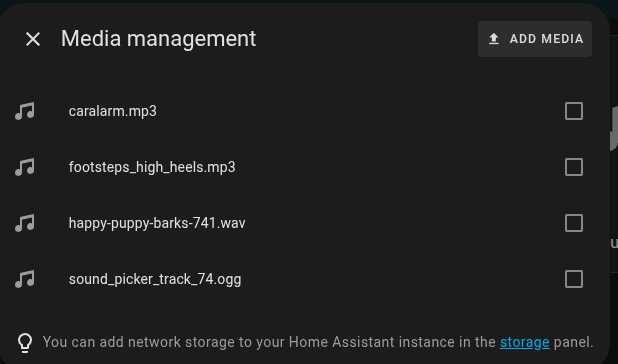Close the Media management dialog
The image size is (618, 364).
tap(33, 39)
